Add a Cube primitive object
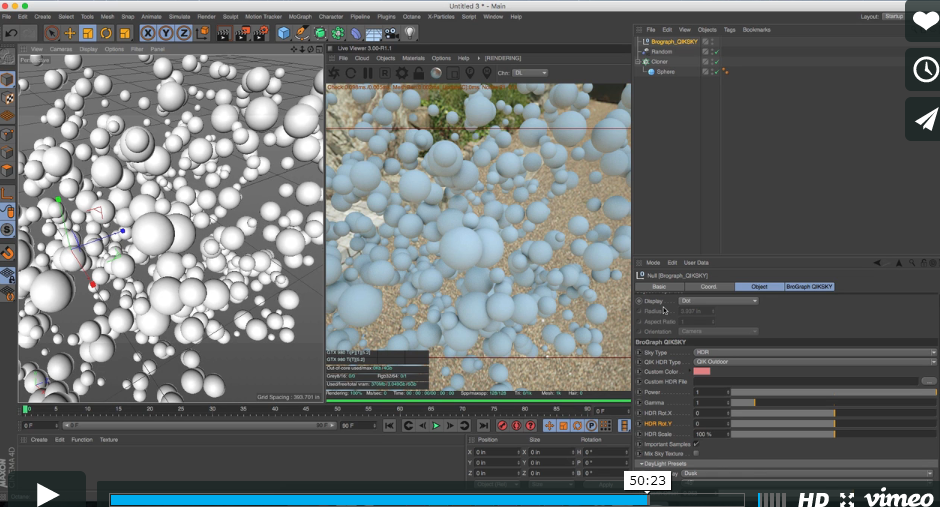The height and width of the screenshot is (507, 940). tap(284, 33)
